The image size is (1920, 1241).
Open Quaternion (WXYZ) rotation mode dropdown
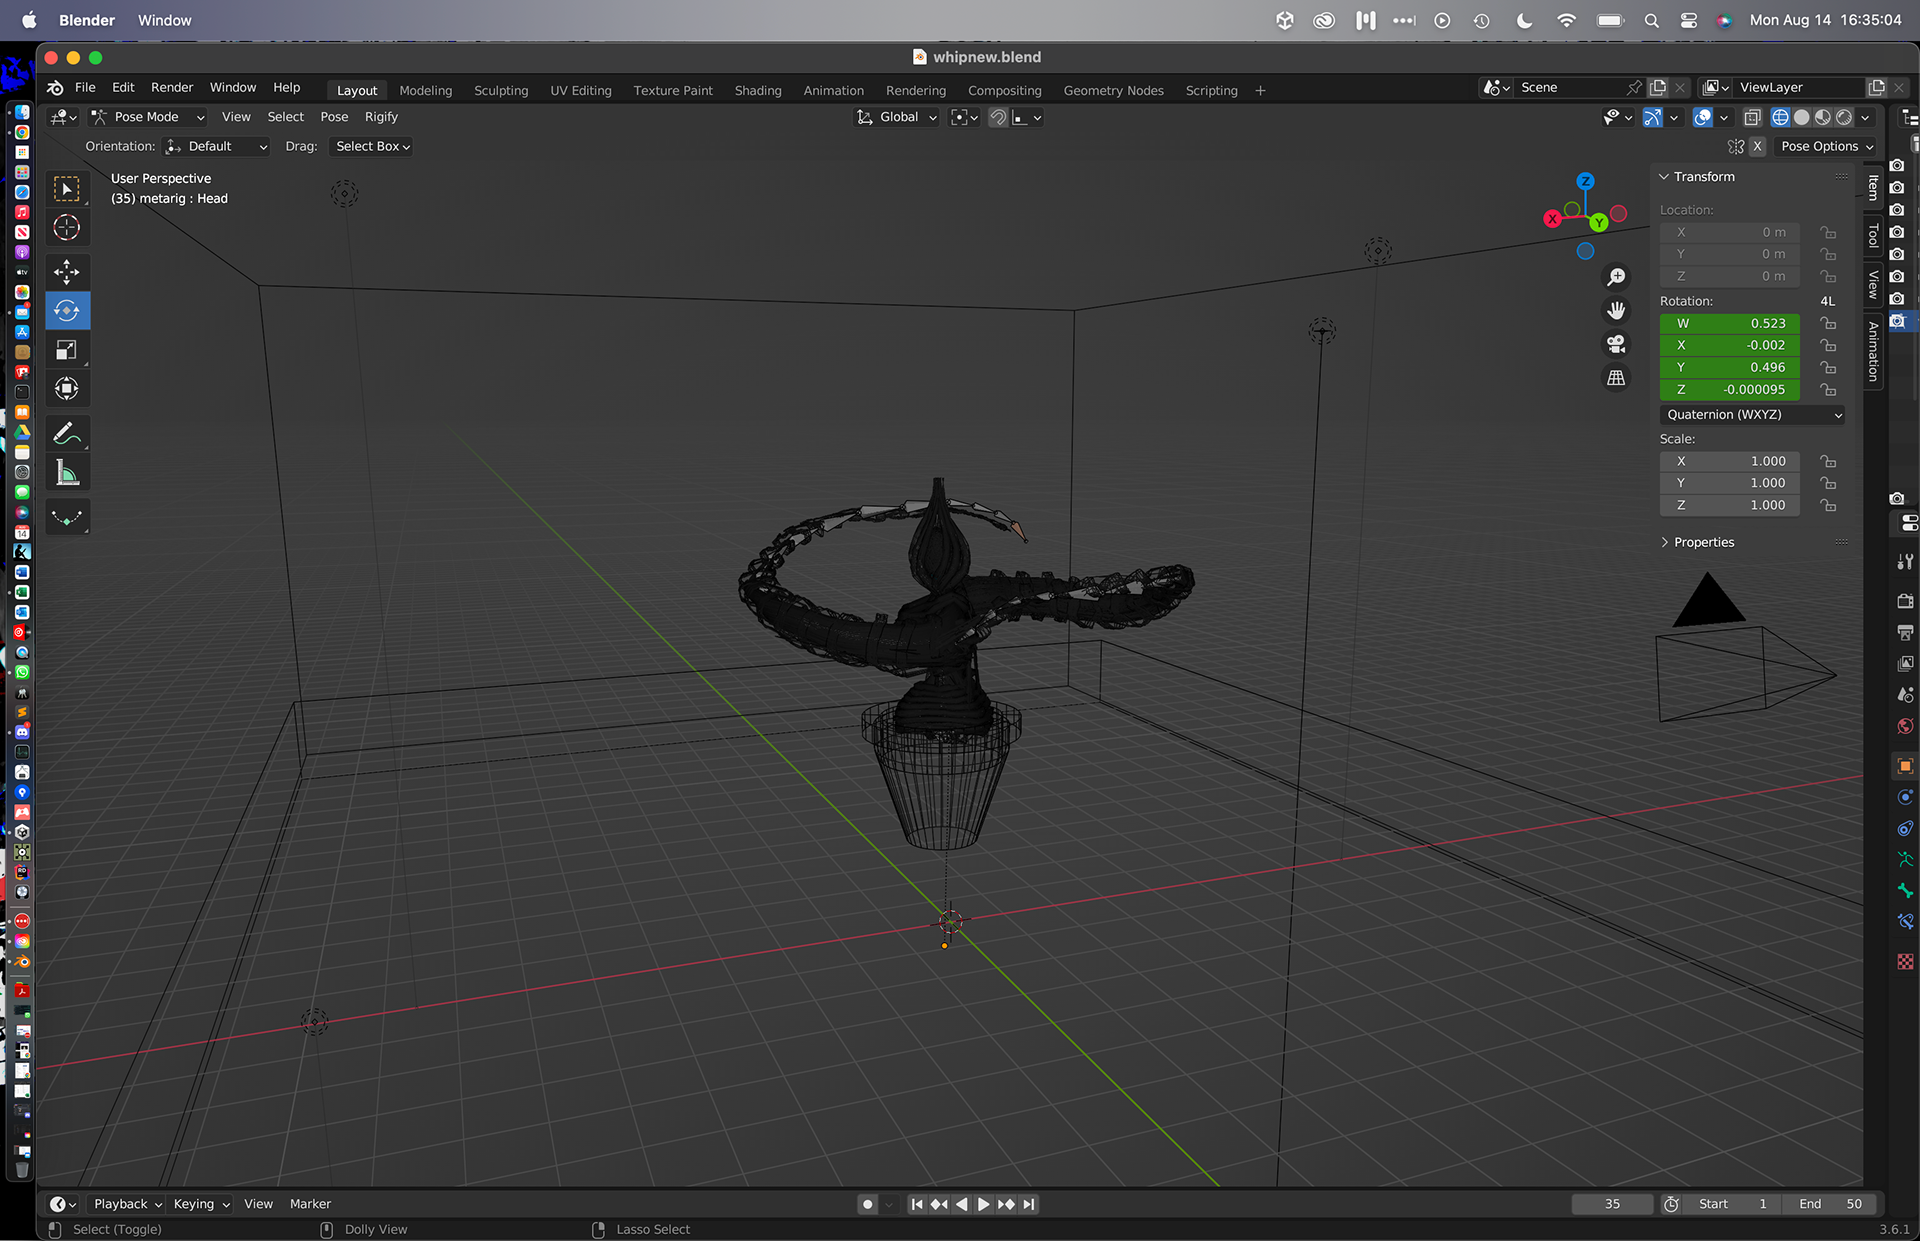pos(1752,414)
